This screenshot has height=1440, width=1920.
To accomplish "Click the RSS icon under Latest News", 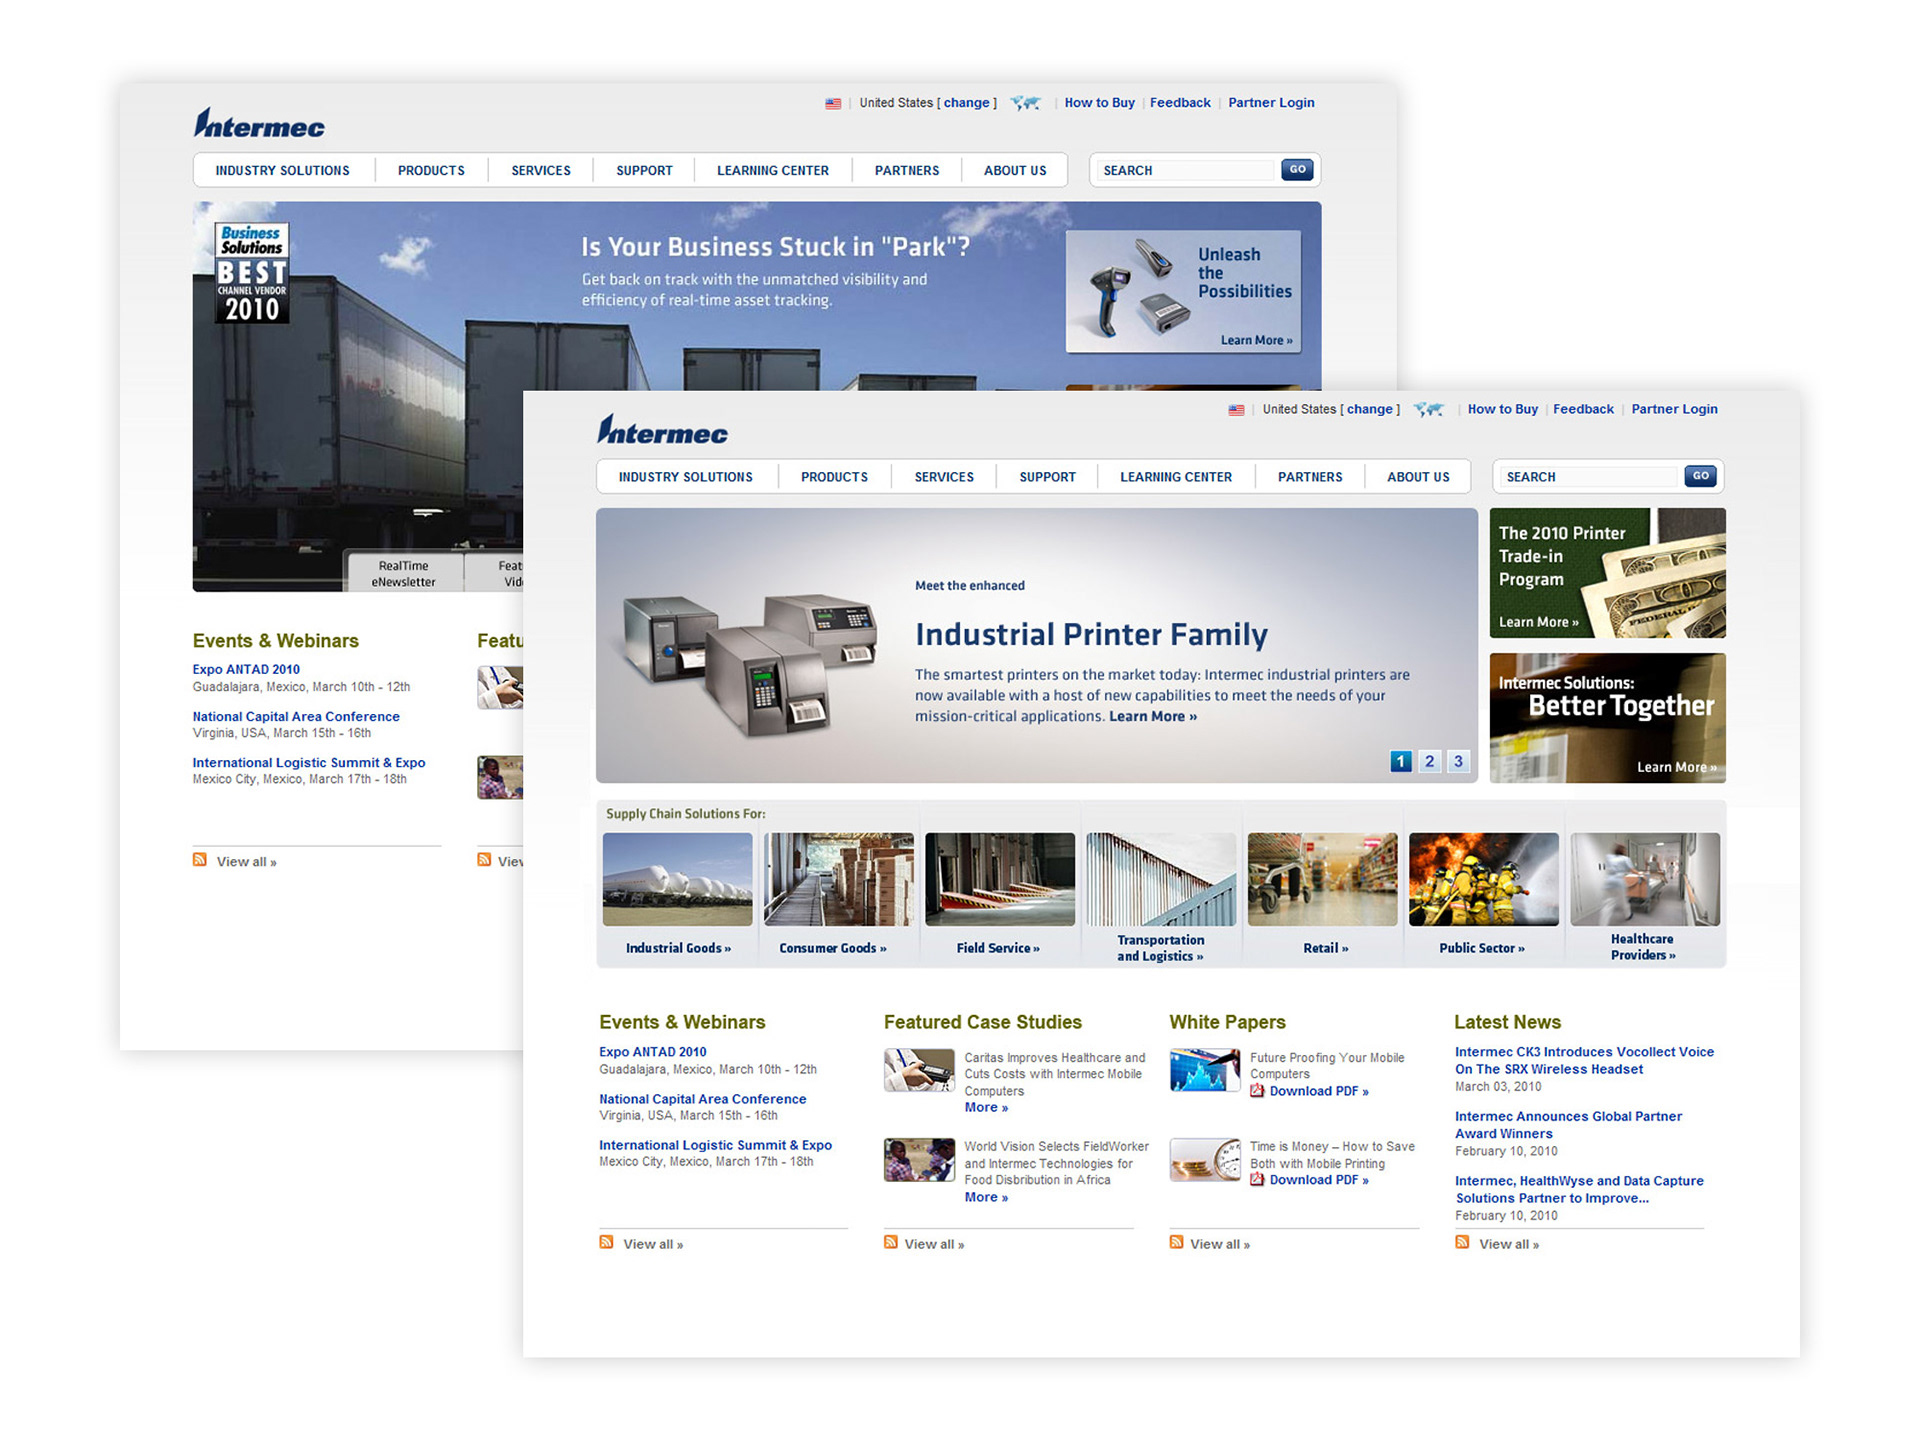I will pyautogui.click(x=1462, y=1242).
